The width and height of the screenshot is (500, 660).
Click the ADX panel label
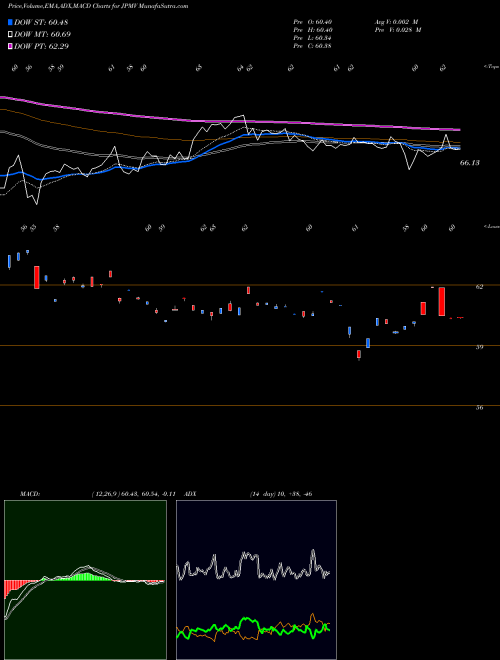pos(190,494)
